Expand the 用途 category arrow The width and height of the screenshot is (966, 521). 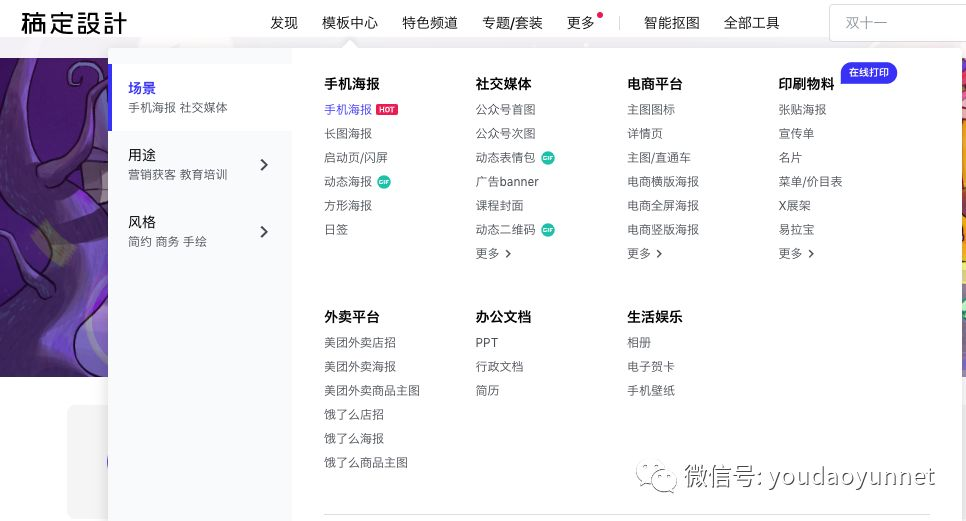pyautogui.click(x=264, y=164)
